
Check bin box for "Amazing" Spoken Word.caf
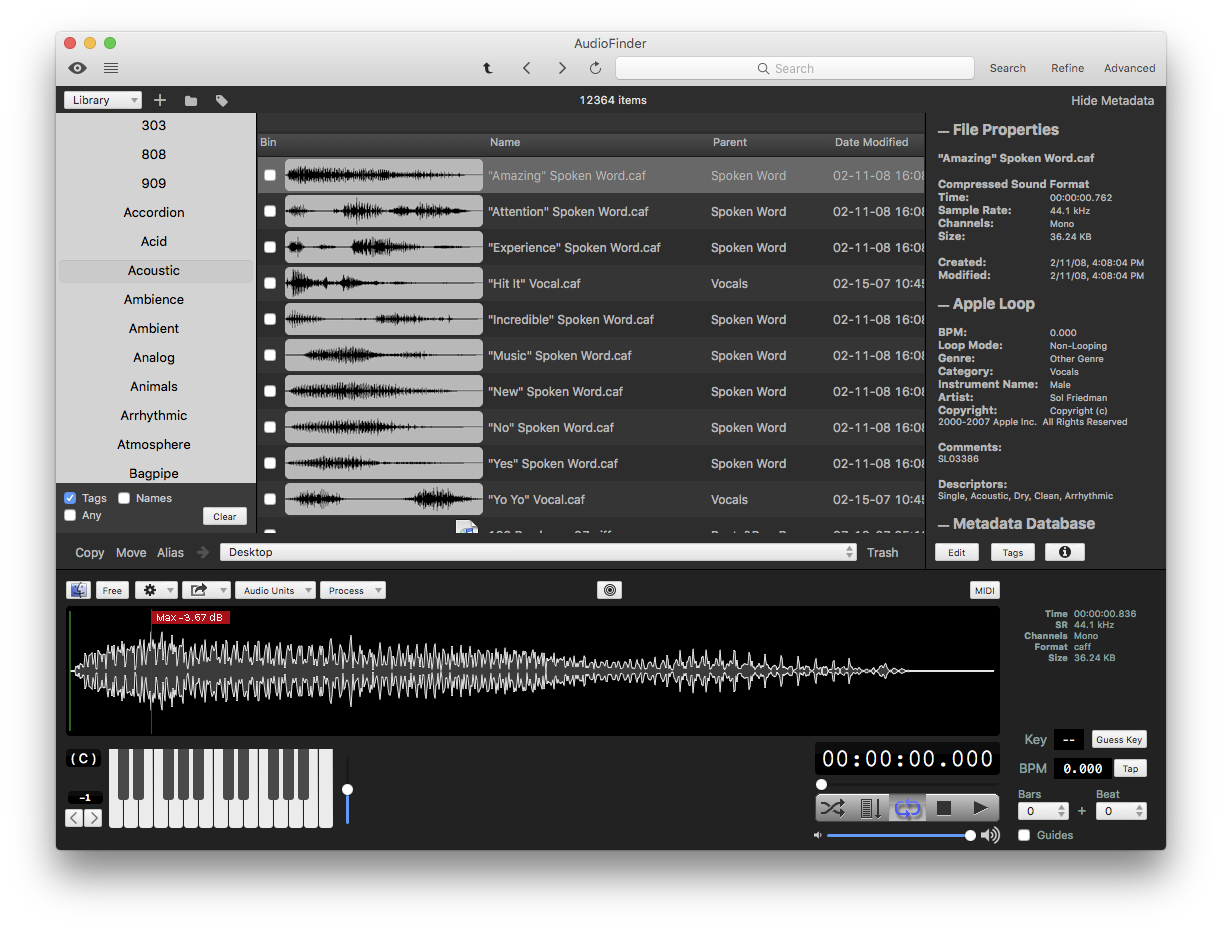coord(270,175)
